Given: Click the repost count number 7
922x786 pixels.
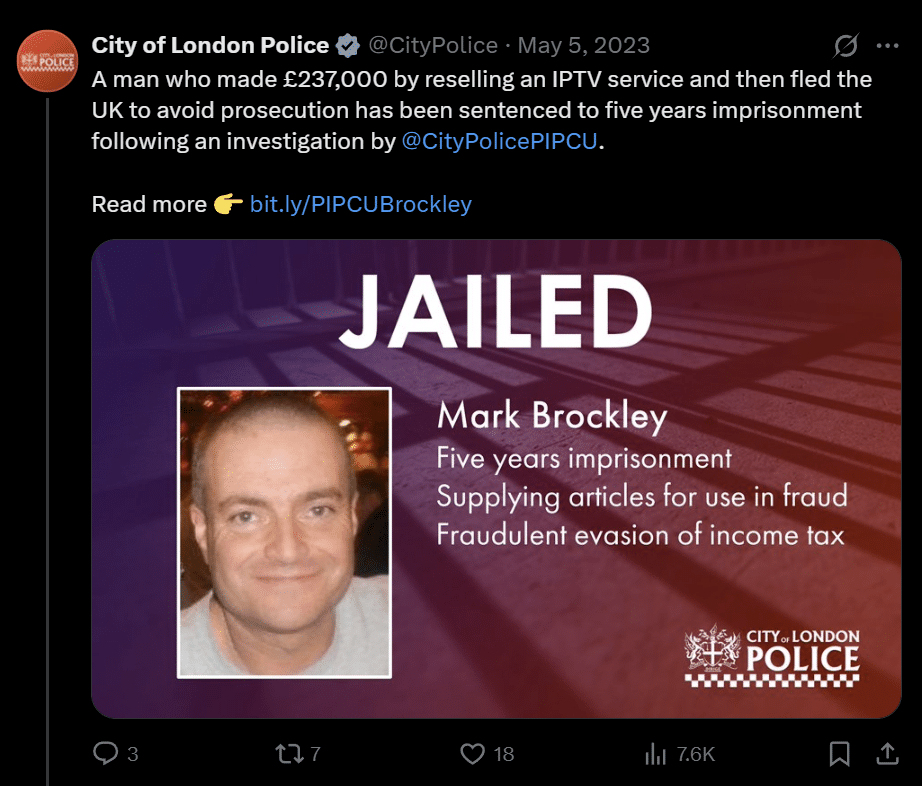Looking at the screenshot, I should (x=315, y=754).
